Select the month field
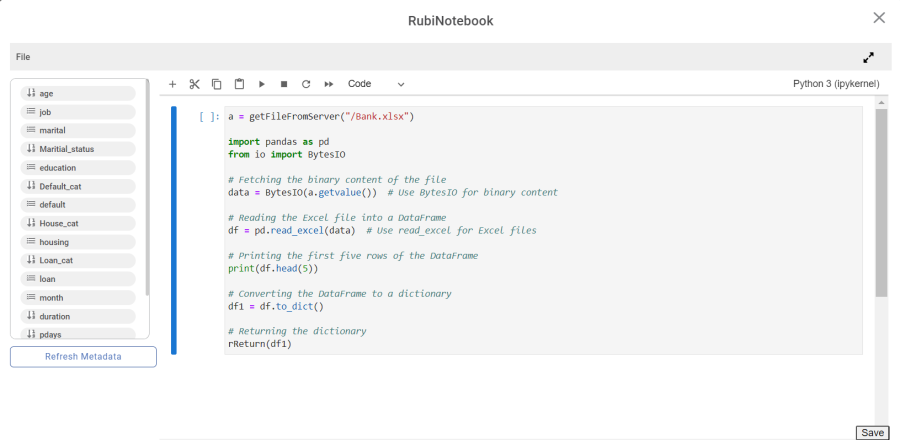Viewport: 900px width, 440px height. coord(78,298)
